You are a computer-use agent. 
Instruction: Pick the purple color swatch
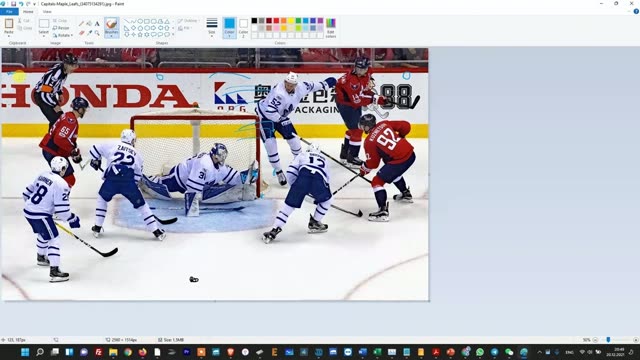click(320, 21)
